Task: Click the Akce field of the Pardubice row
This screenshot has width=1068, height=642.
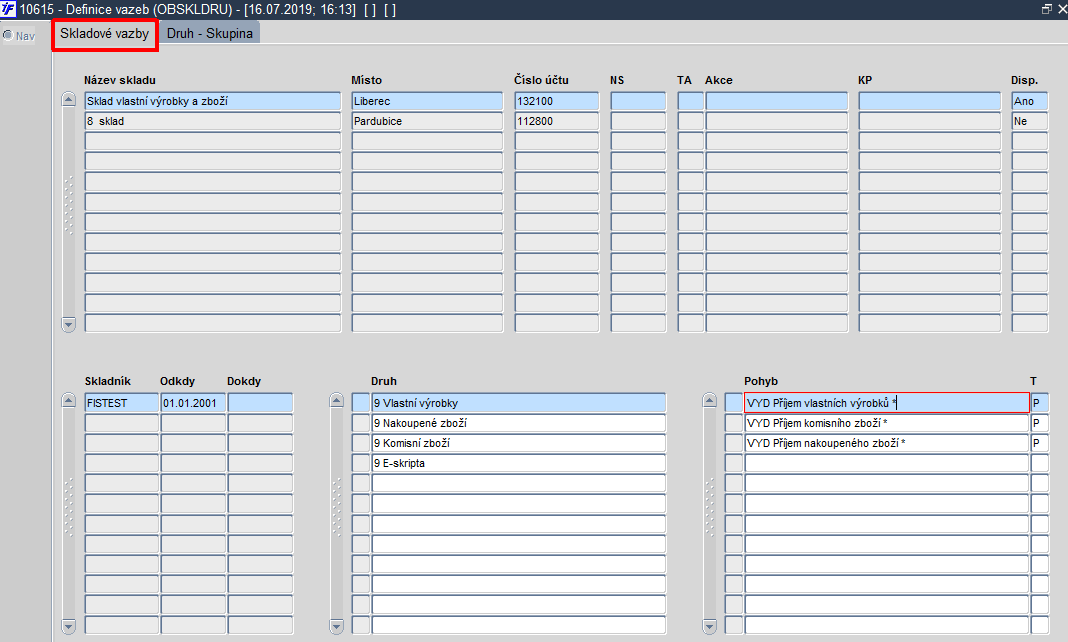Action: tap(776, 121)
